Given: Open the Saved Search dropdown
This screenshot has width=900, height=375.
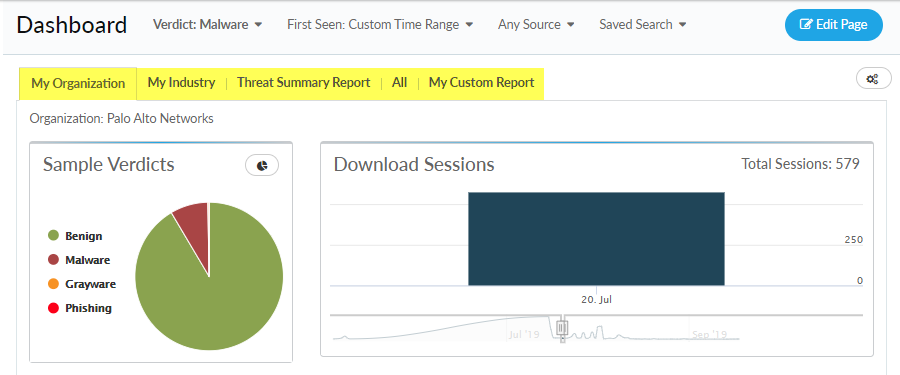Looking at the screenshot, I should point(643,25).
